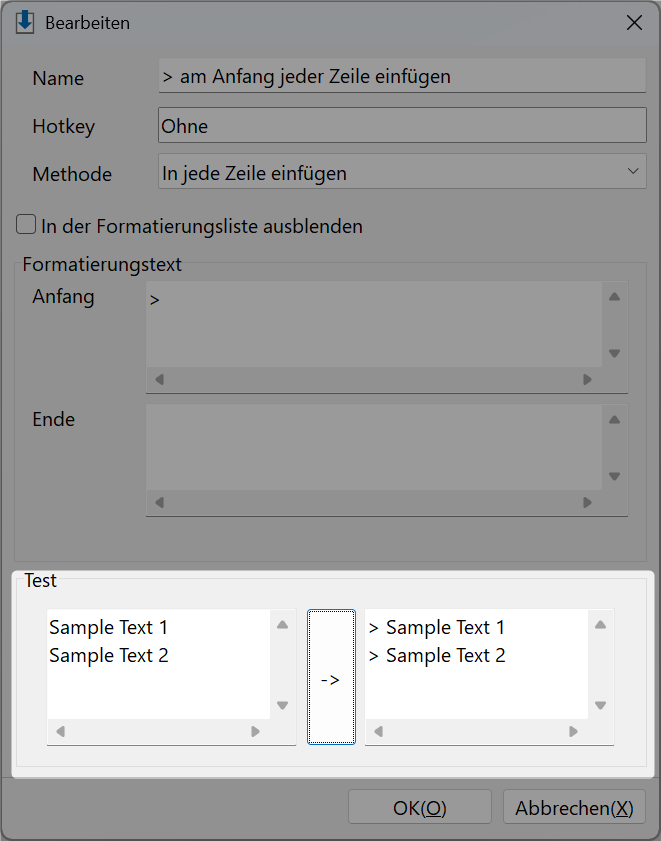
Task: Click the left arrow of the Anfang horizontal scrollbar
Action: click(x=159, y=380)
